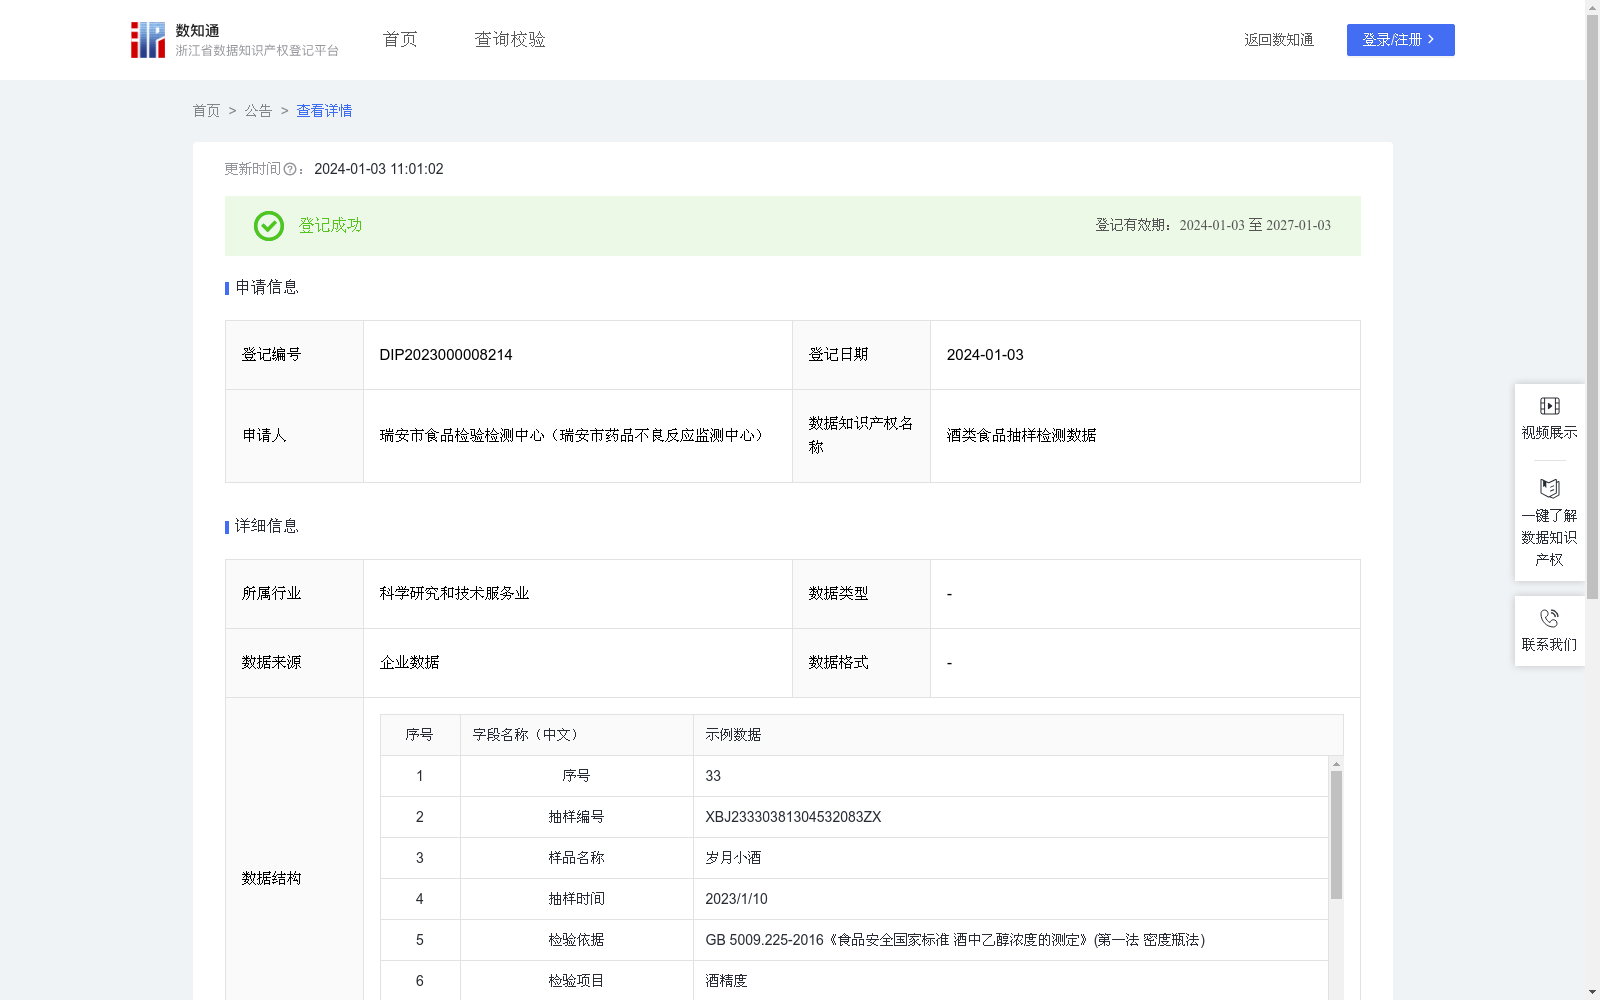The image size is (1600, 1000).
Task: Click the 登录/注册 button
Action: [x=1400, y=40]
